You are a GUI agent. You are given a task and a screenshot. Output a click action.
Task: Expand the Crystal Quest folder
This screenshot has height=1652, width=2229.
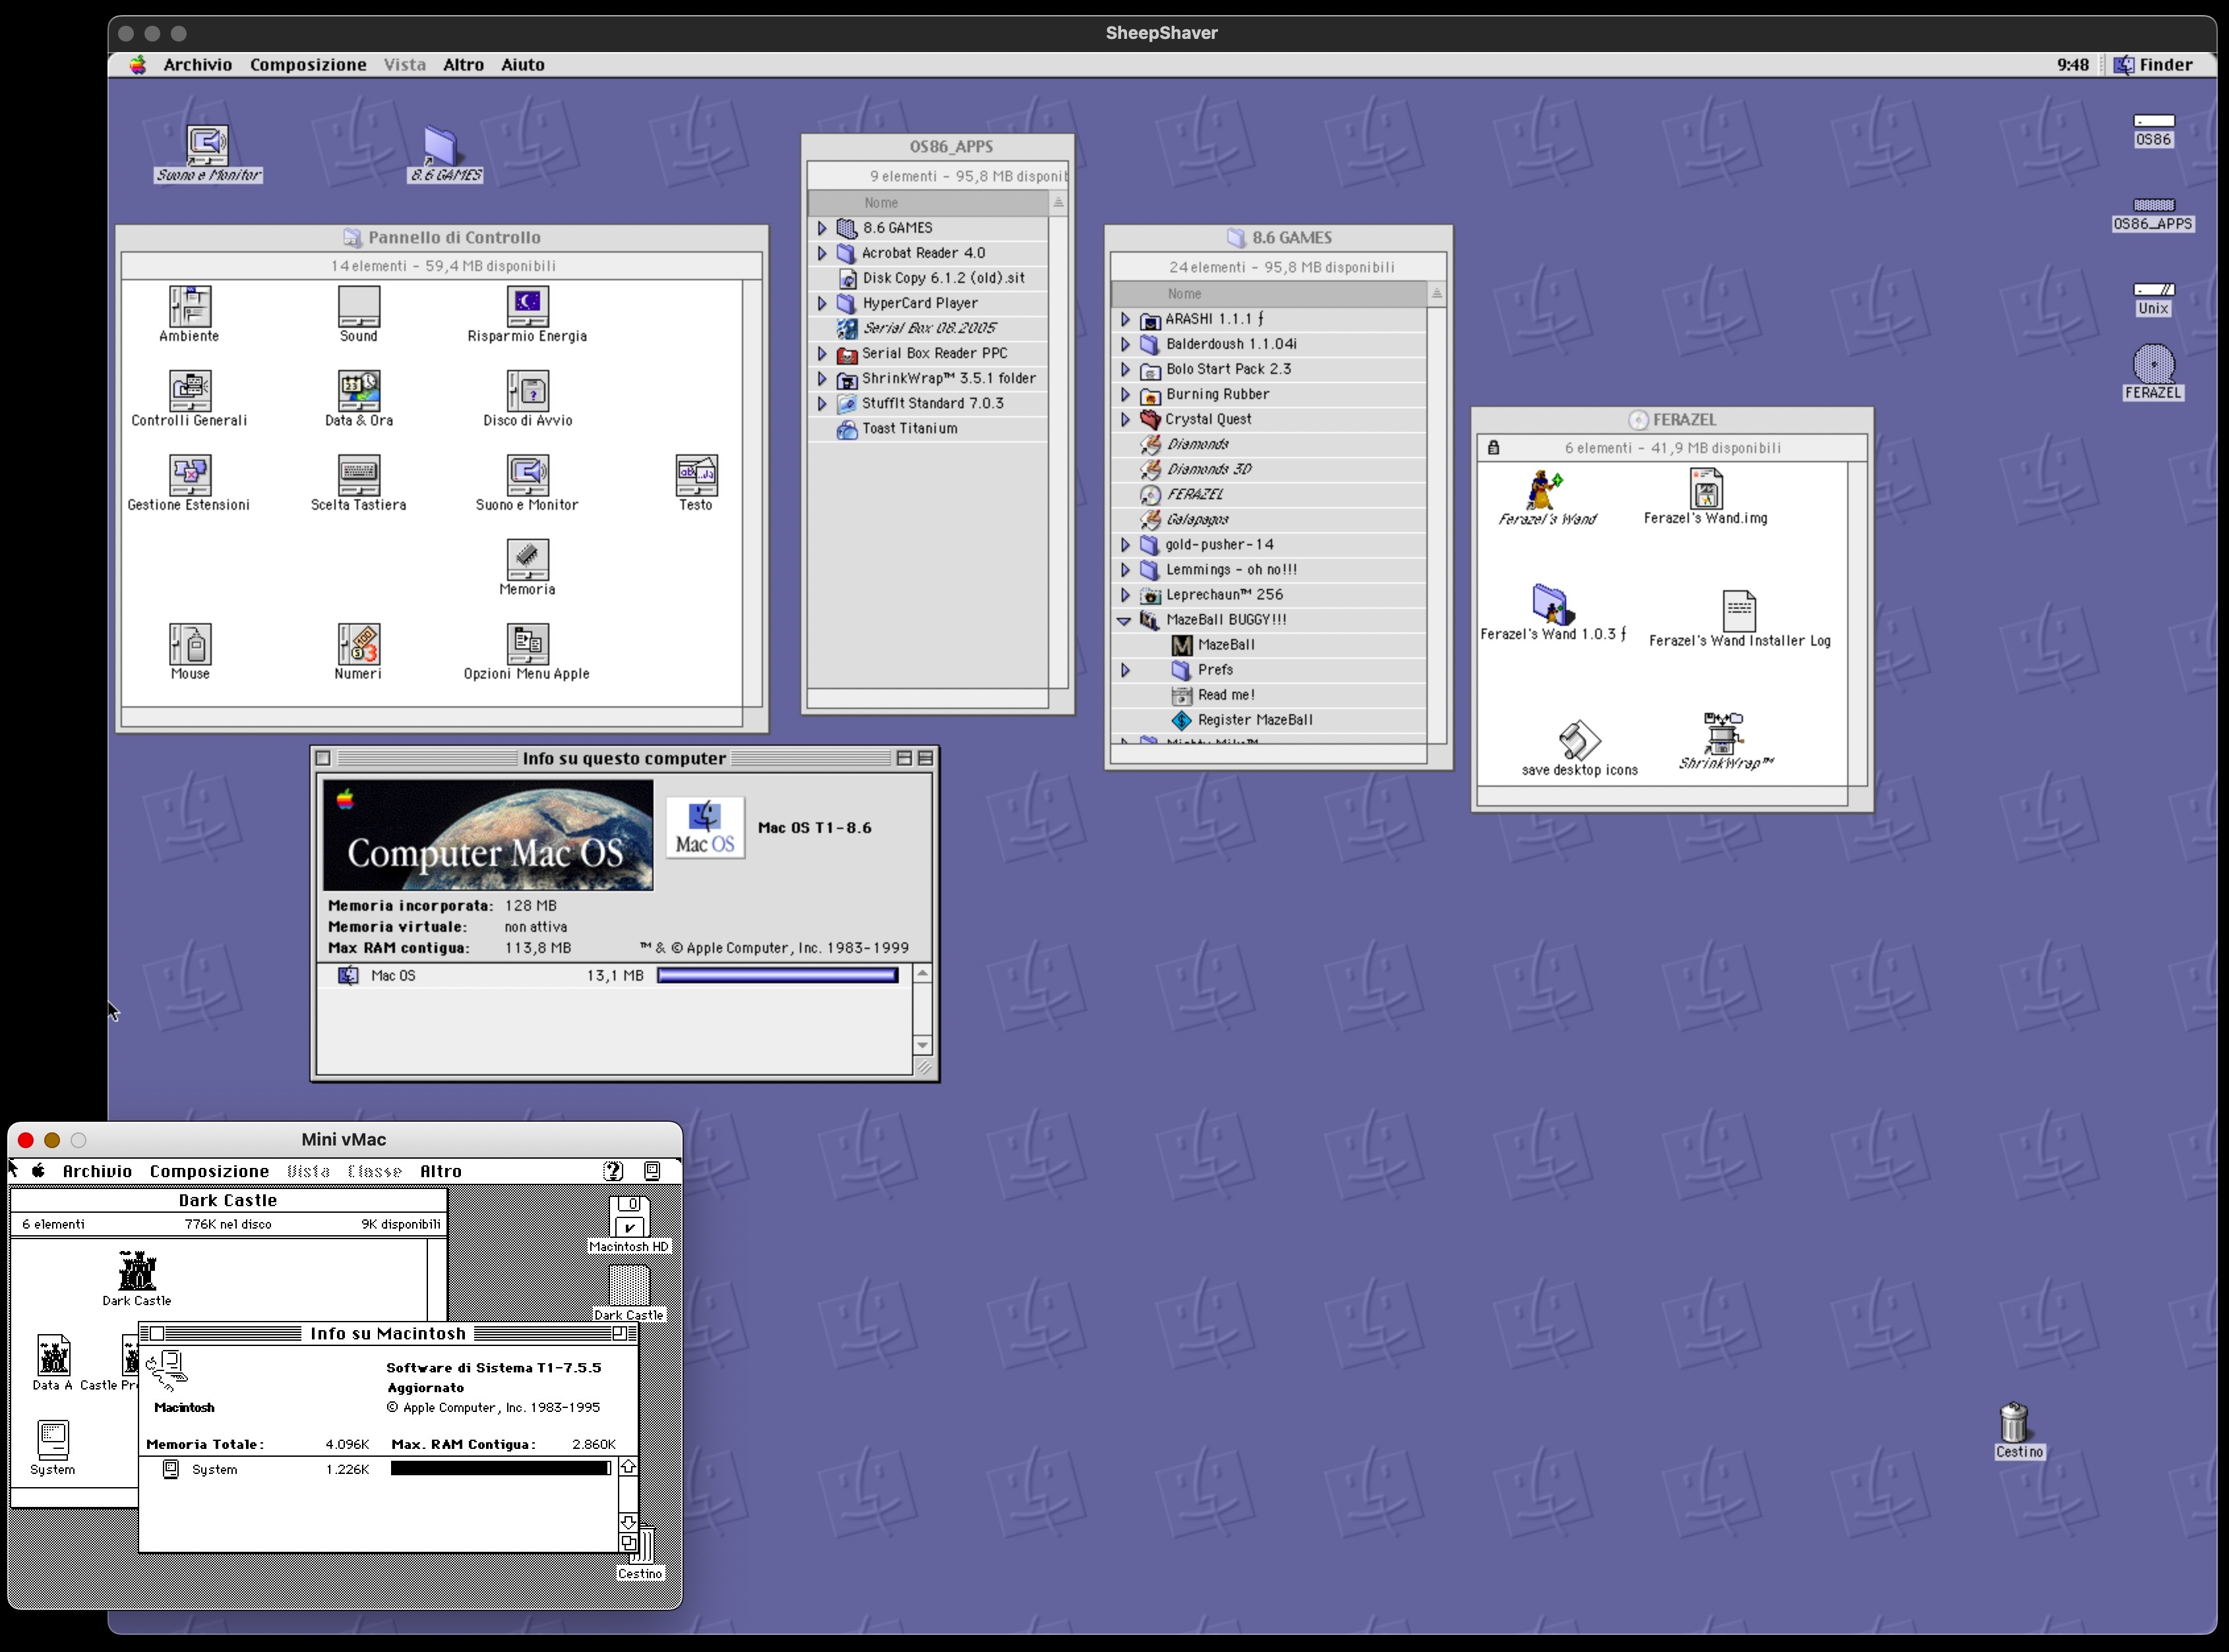[x=1125, y=419]
